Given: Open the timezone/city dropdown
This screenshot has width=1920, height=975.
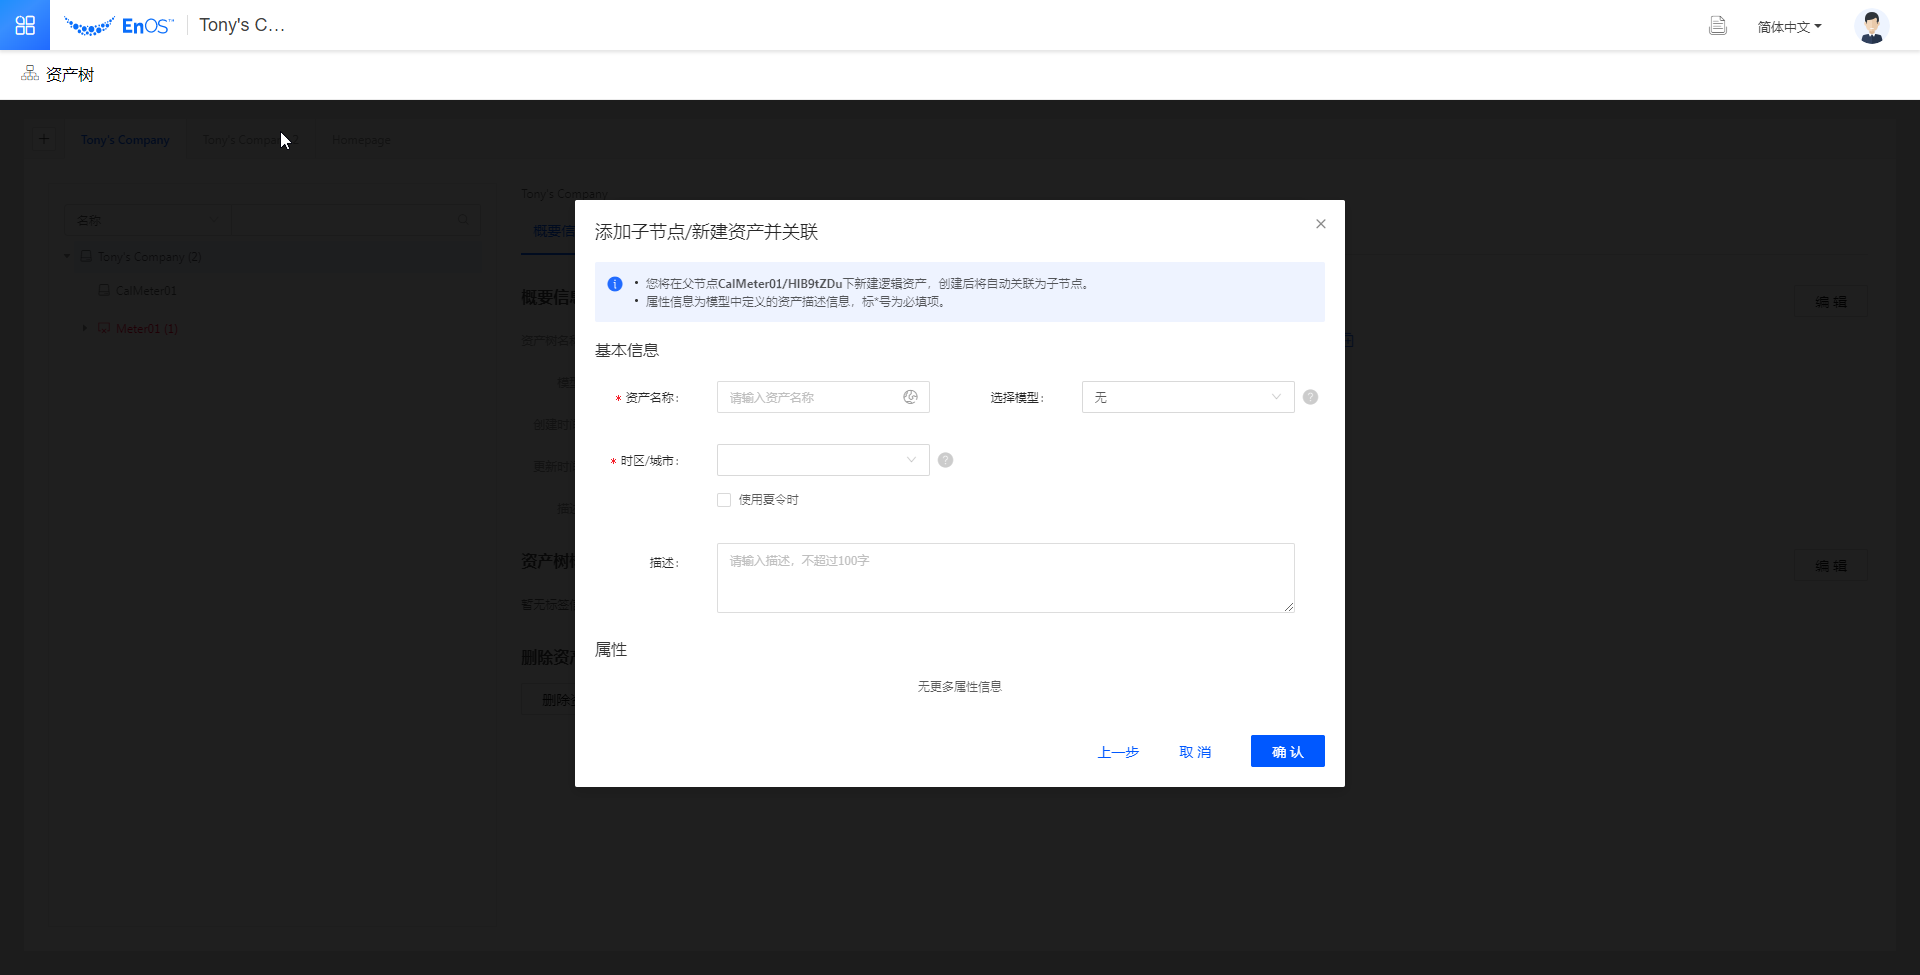Looking at the screenshot, I should click(822, 460).
